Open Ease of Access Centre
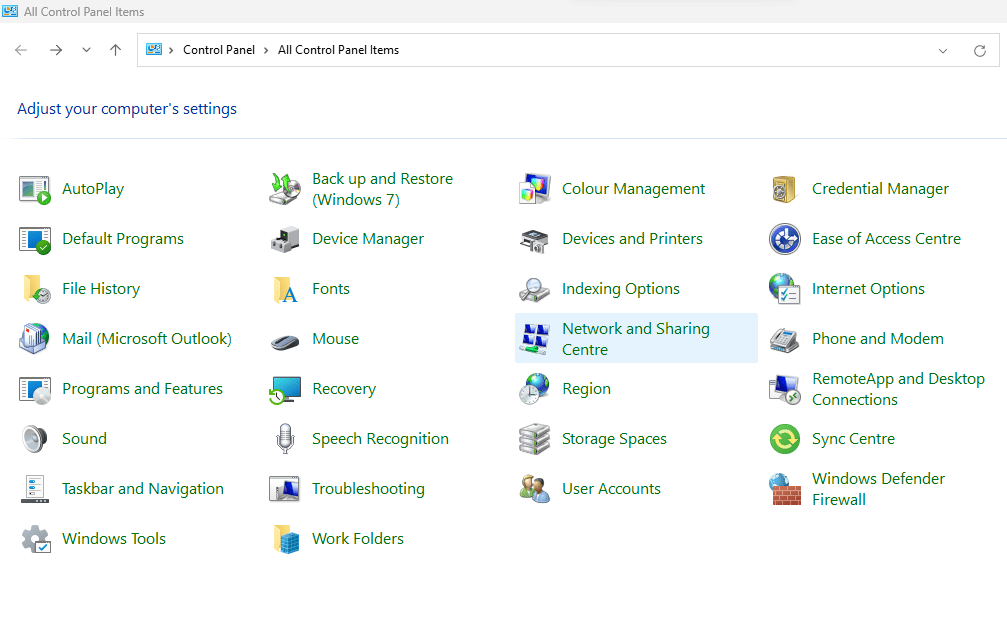 tap(886, 238)
